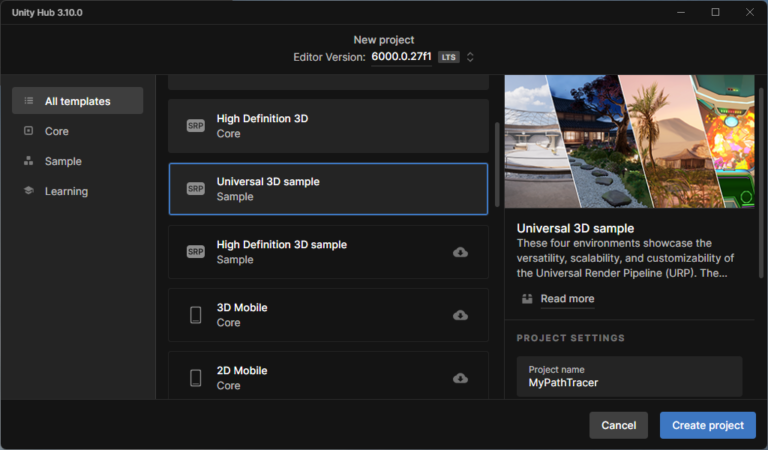Click phone icon on 3D Mobile template
This screenshot has width=768, height=450.
(x=196, y=315)
